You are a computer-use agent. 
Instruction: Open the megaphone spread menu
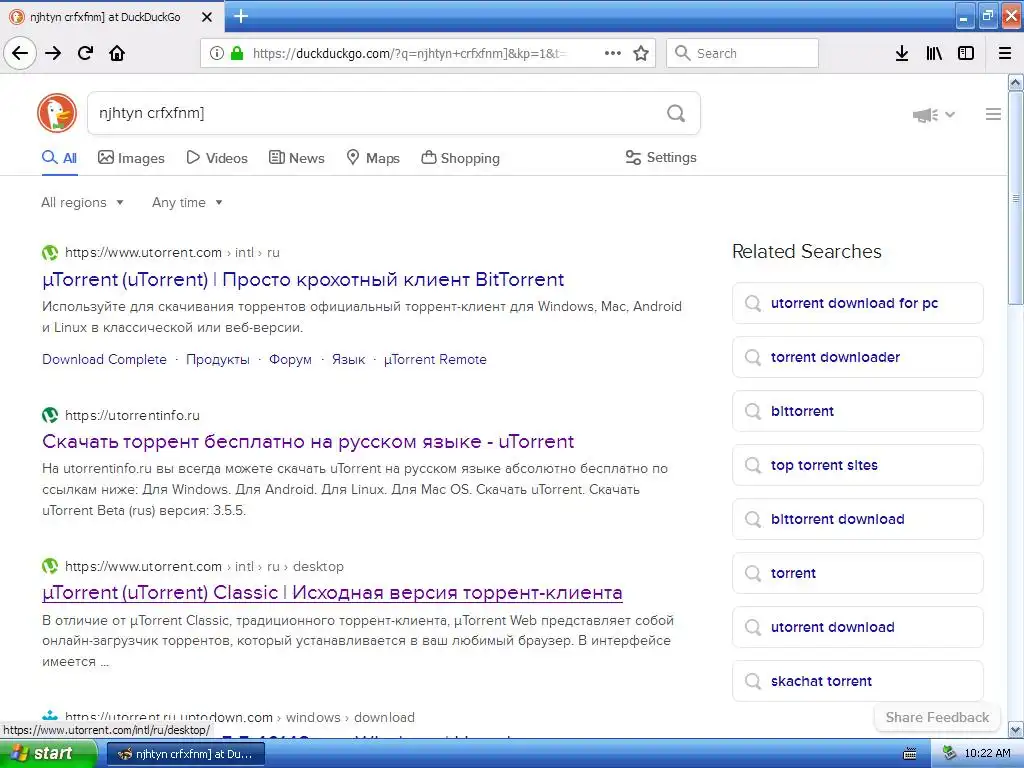tap(934, 115)
